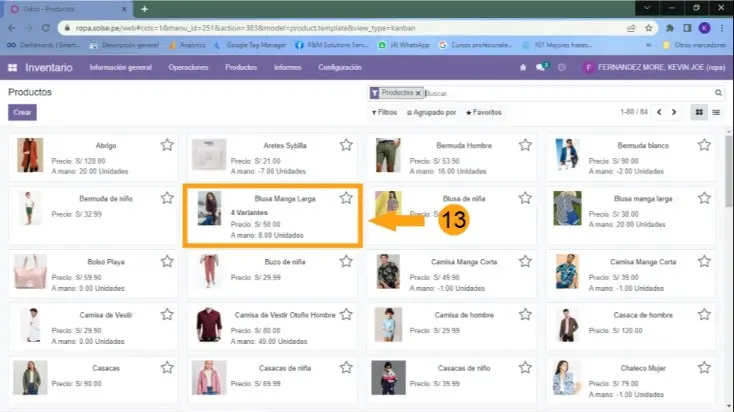Expand the Filtros dropdown

coord(384,113)
